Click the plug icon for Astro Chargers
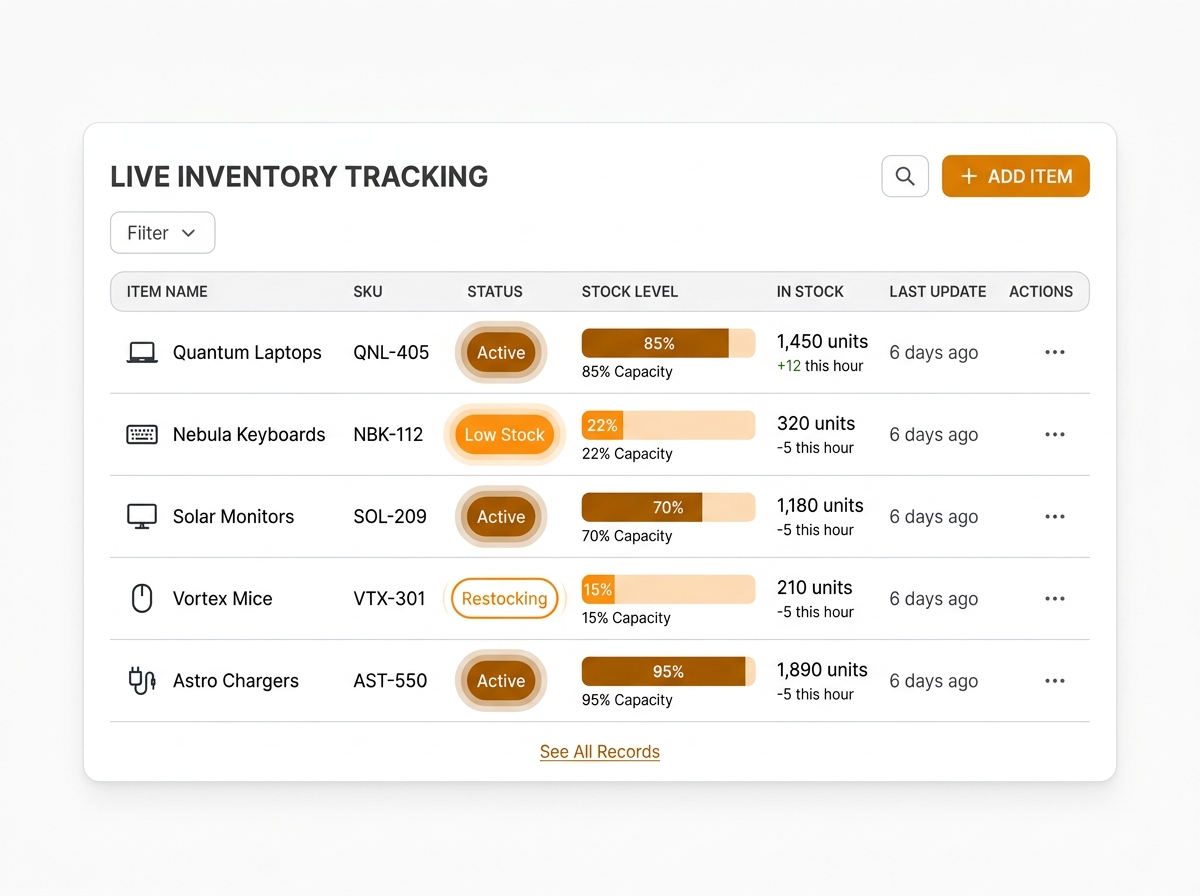 [142, 680]
